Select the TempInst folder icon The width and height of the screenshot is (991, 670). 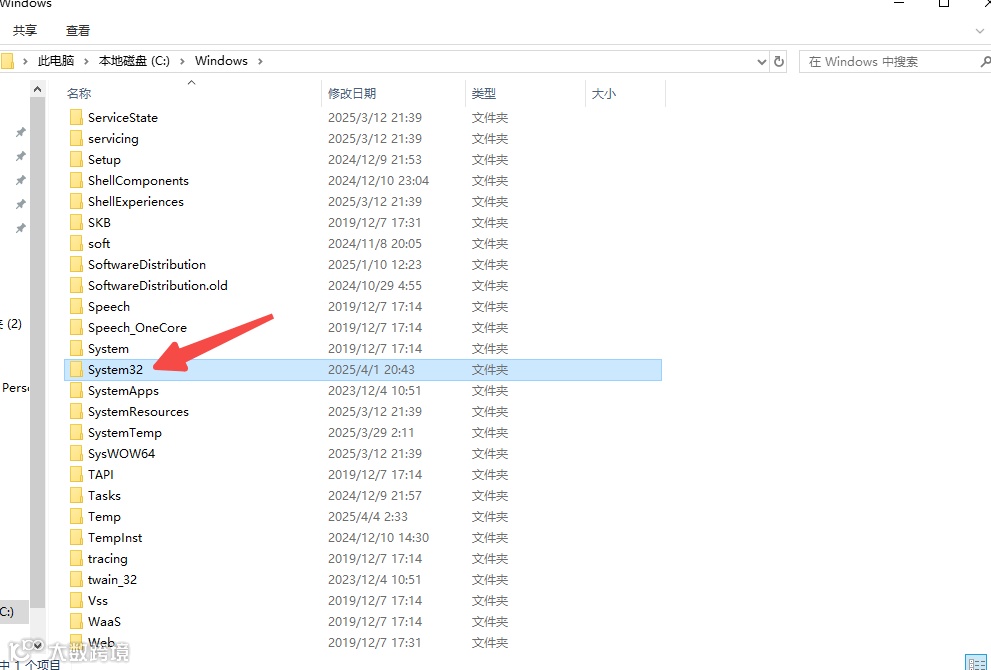pyautogui.click(x=76, y=537)
